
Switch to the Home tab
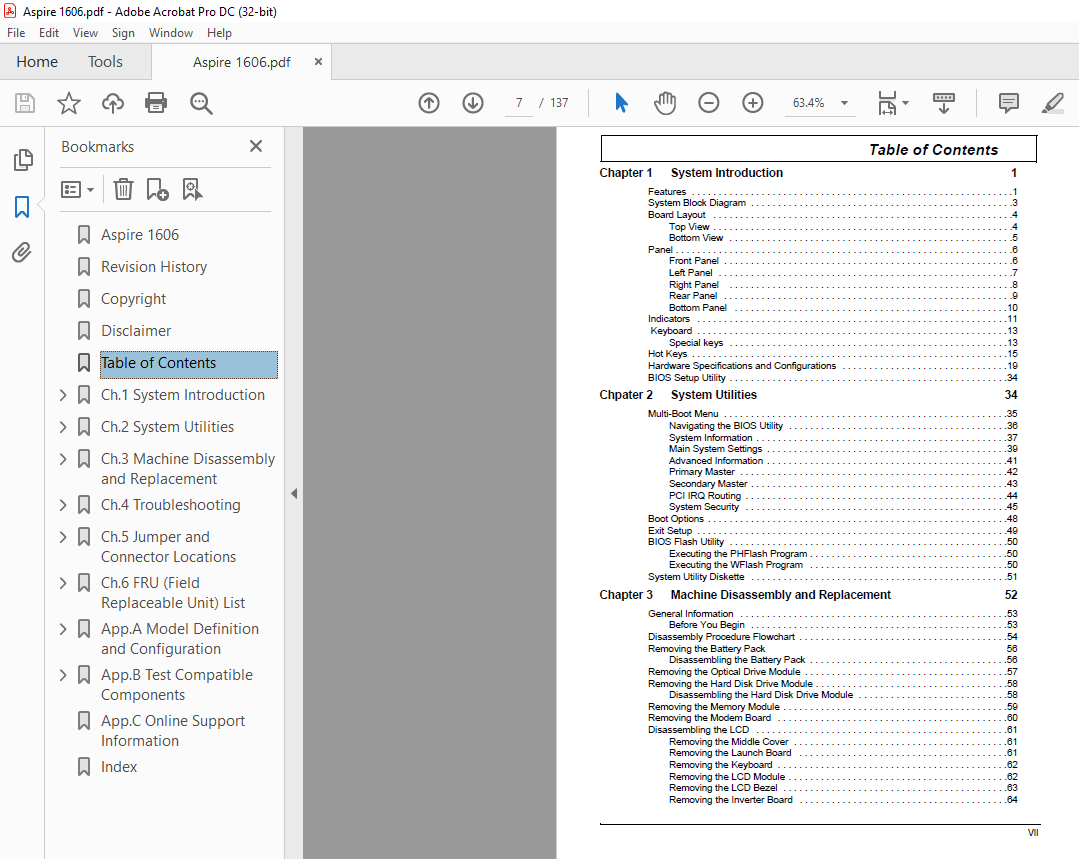click(x=37, y=62)
